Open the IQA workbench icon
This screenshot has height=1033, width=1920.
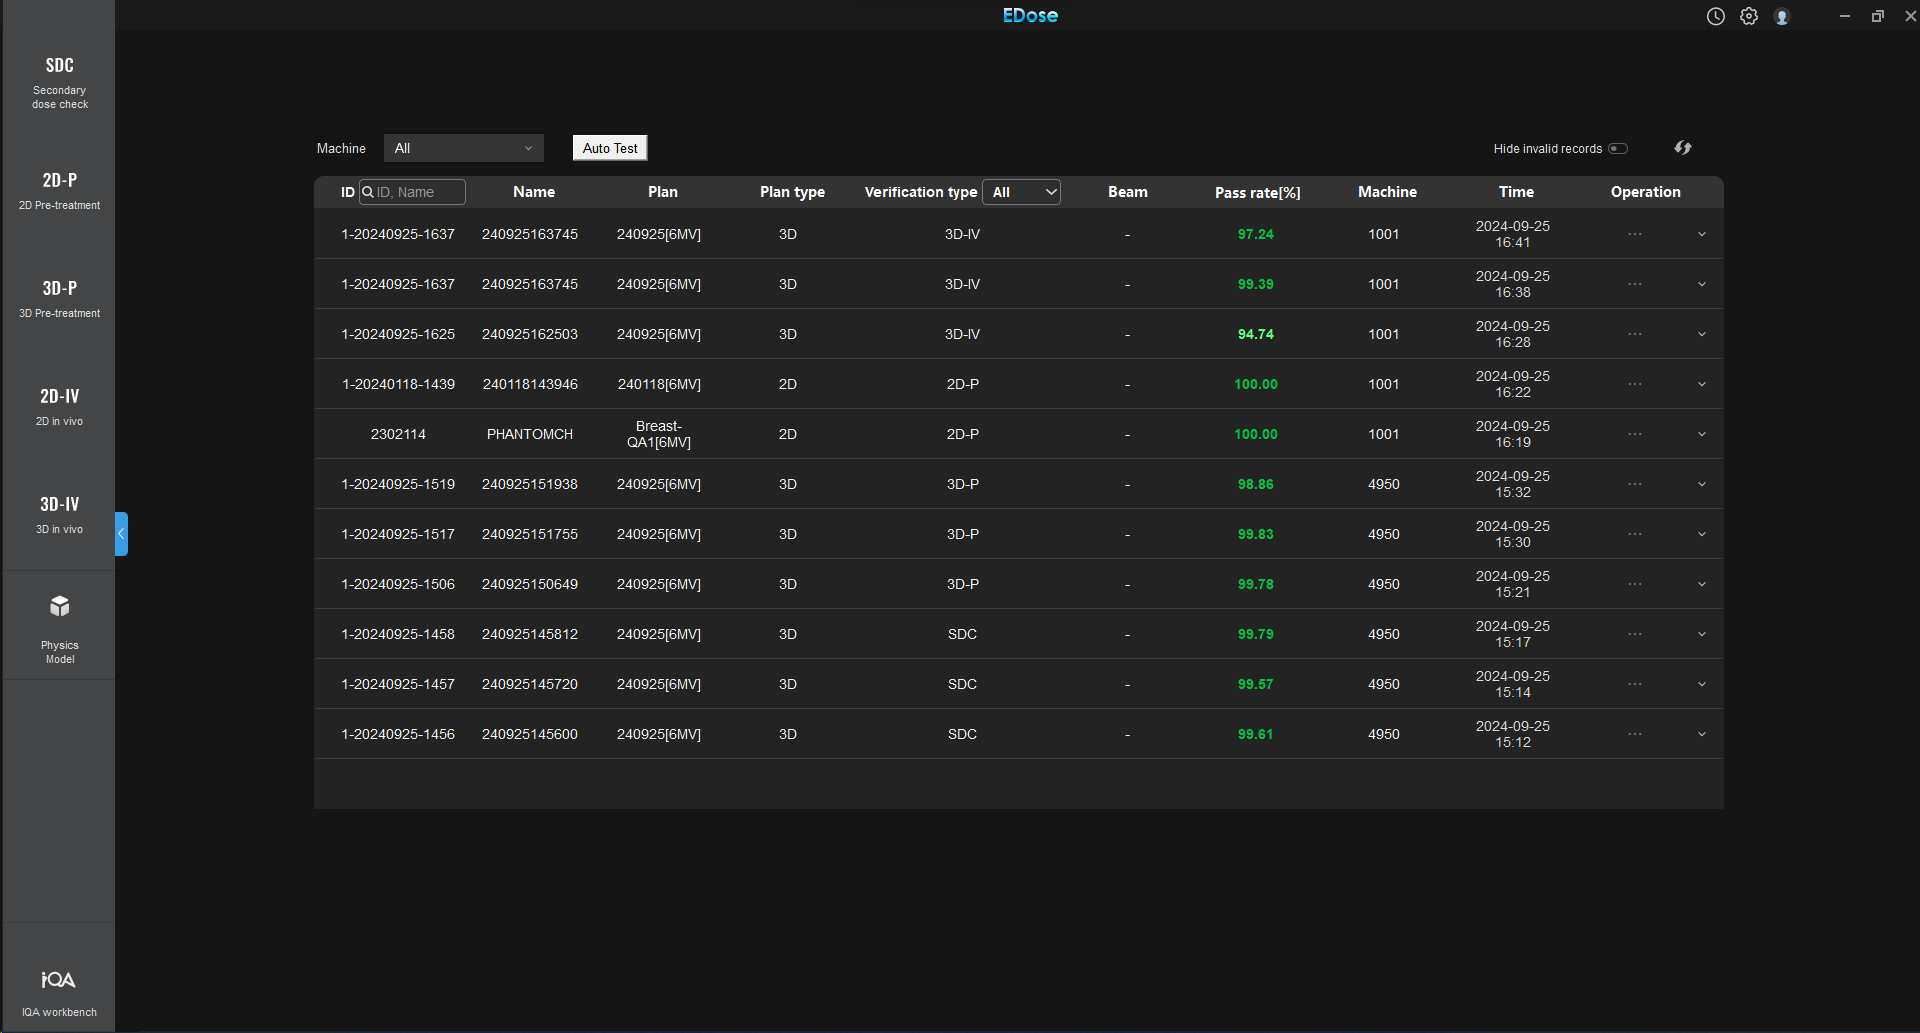pos(59,980)
